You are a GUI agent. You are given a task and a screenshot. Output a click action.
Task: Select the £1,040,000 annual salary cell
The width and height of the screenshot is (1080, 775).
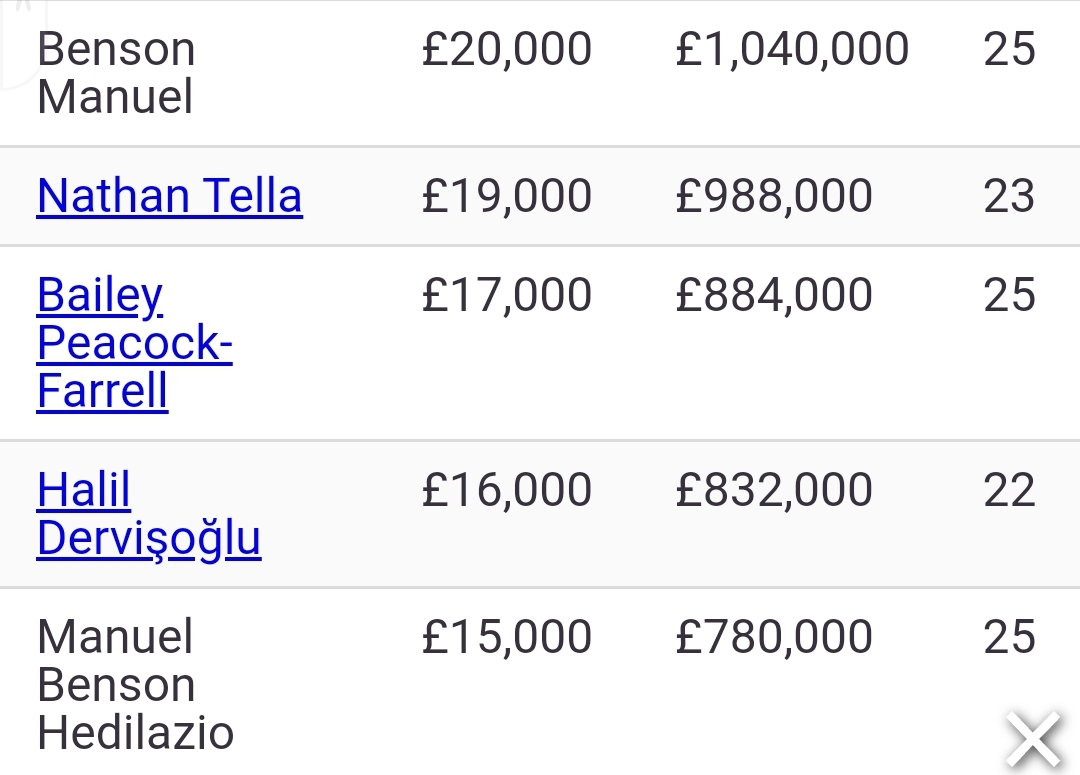[792, 50]
